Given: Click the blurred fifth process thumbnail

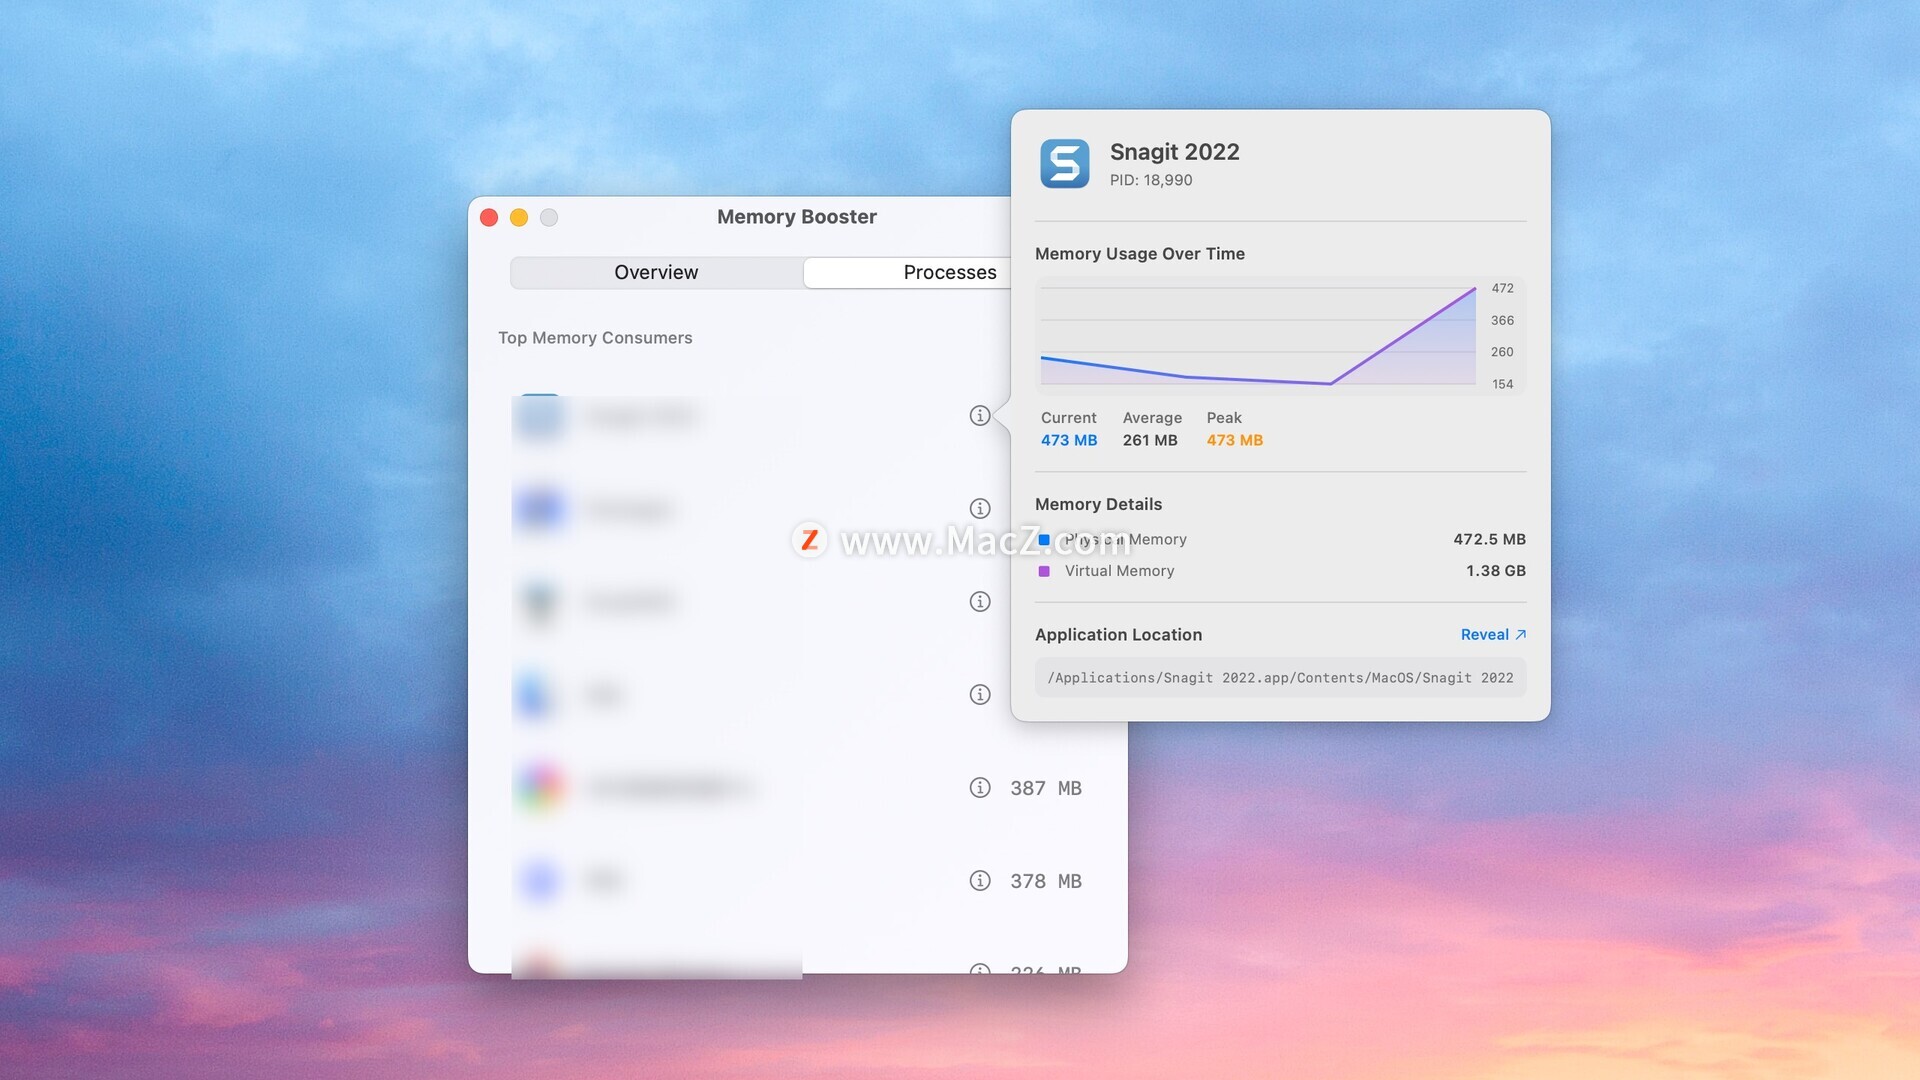Looking at the screenshot, I should pyautogui.click(x=540, y=787).
